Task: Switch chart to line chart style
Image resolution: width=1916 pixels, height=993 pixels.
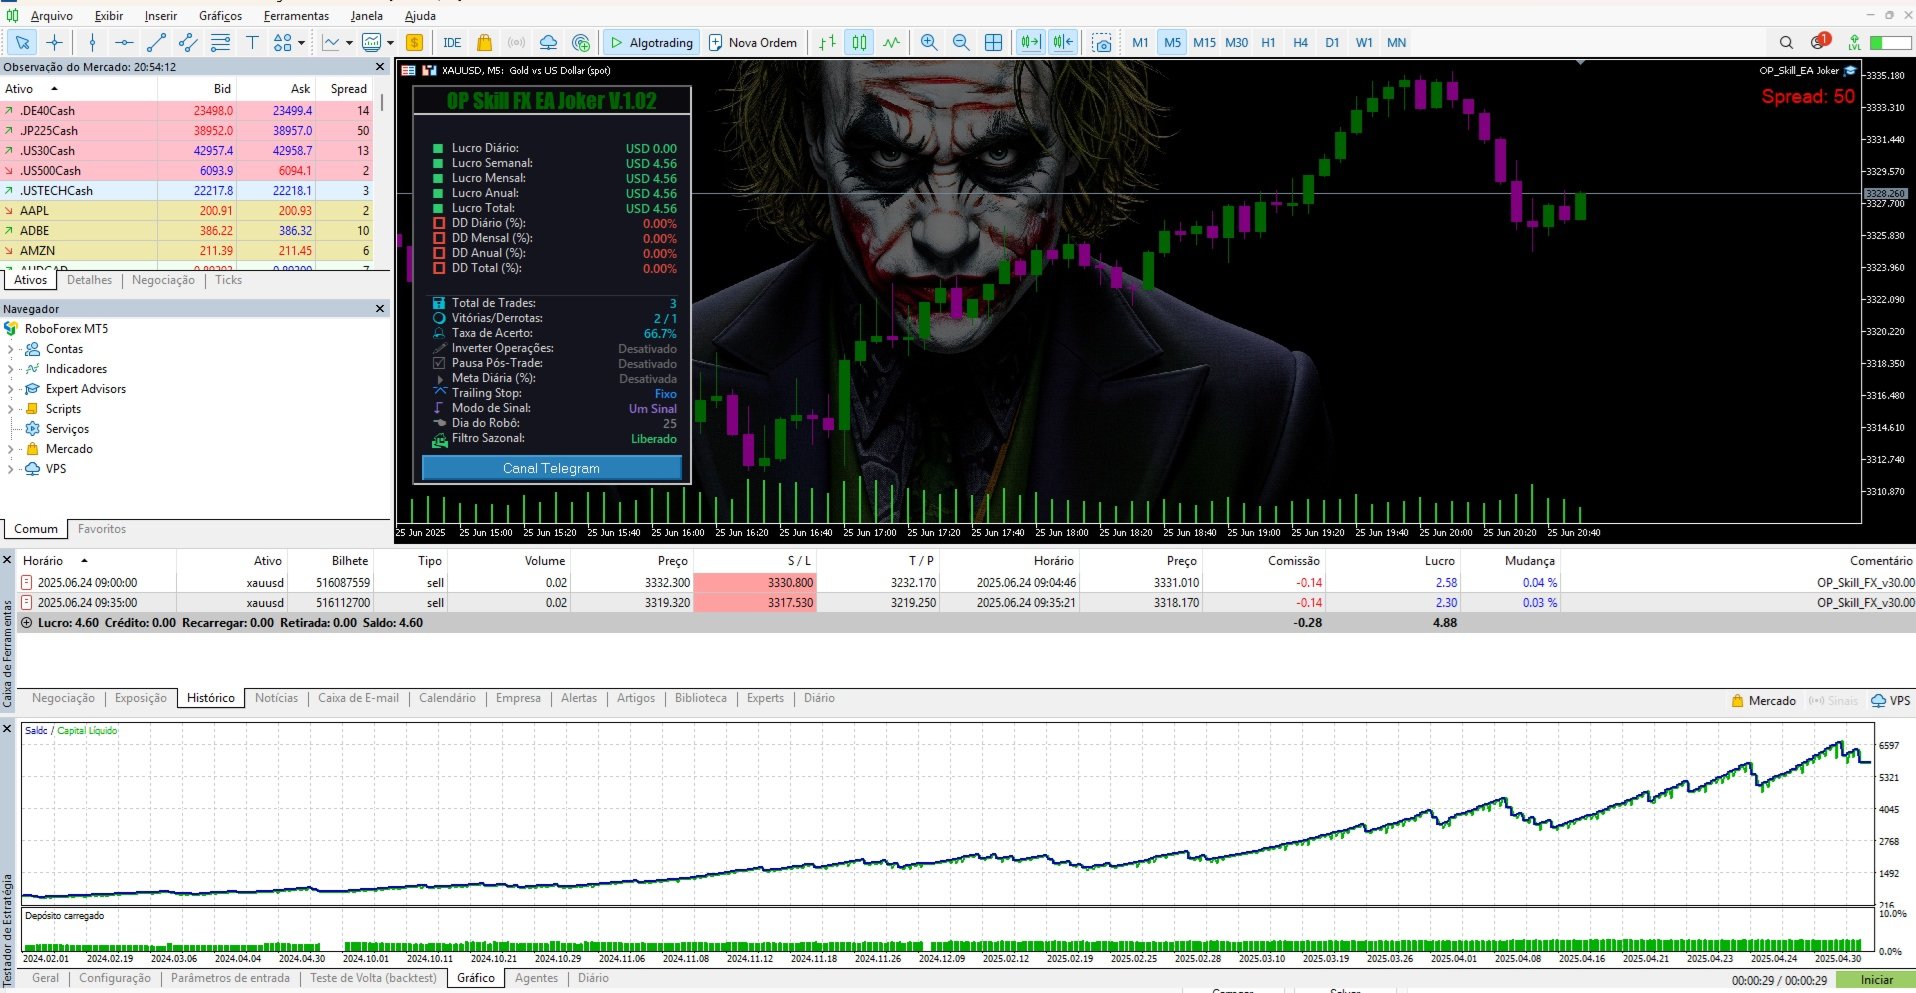Action: coord(891,42)
